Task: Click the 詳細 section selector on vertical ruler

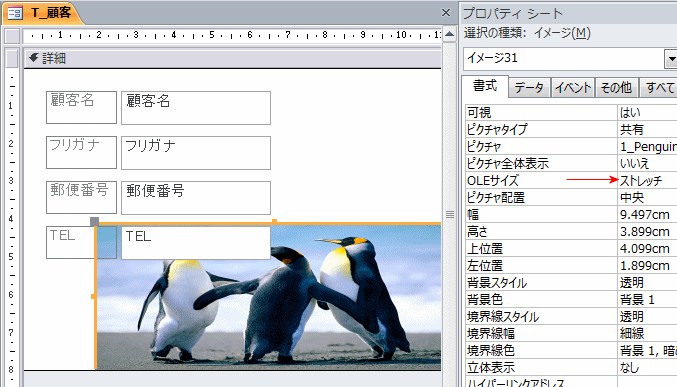Action: [12, 58]
